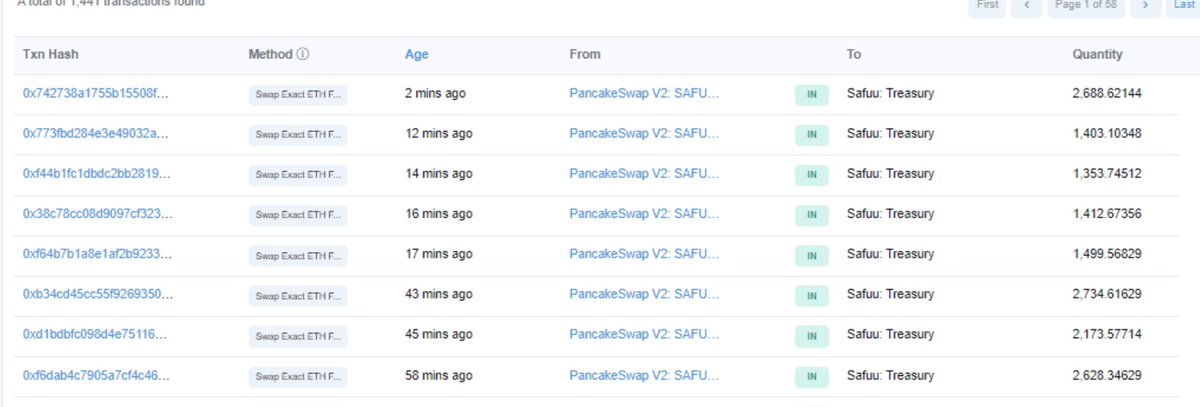Open transaction hash 0xf6dab4c7905a7cf4c46
The height and width of the screenshot is (407, 1200).
(x=96, y=376)
